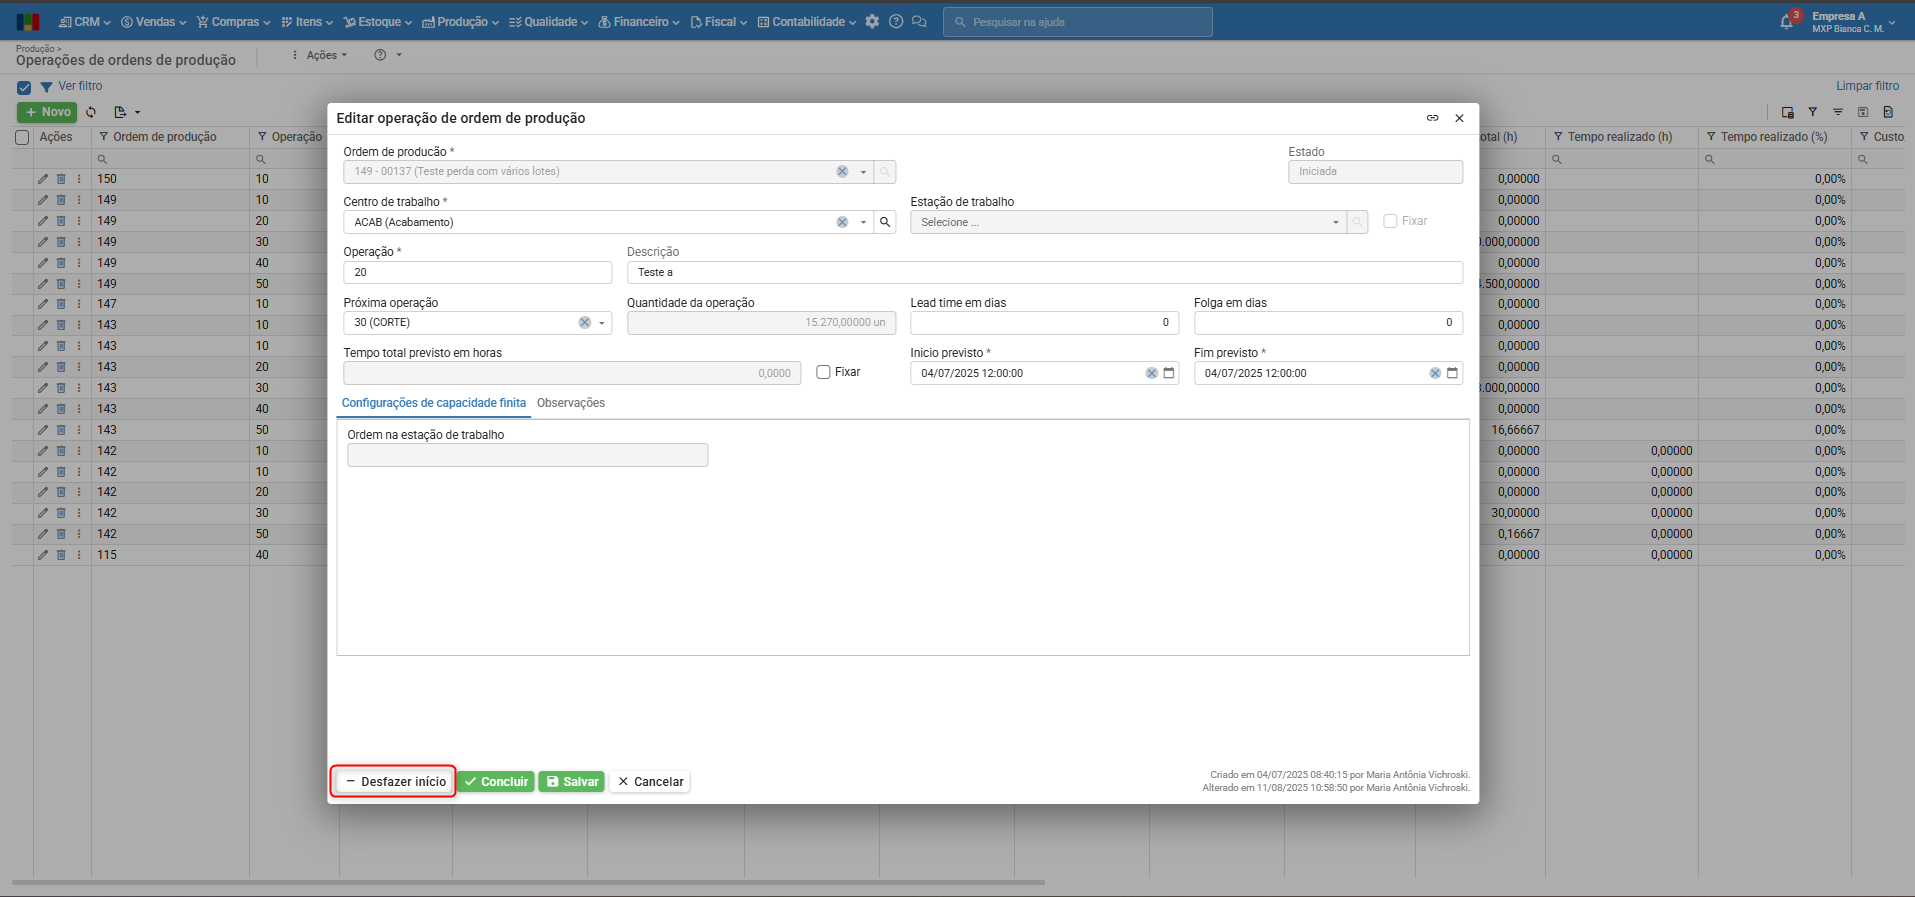Close the Editar operação dialog
This screenshot has height=897, width=1915.
[1459, 118]
